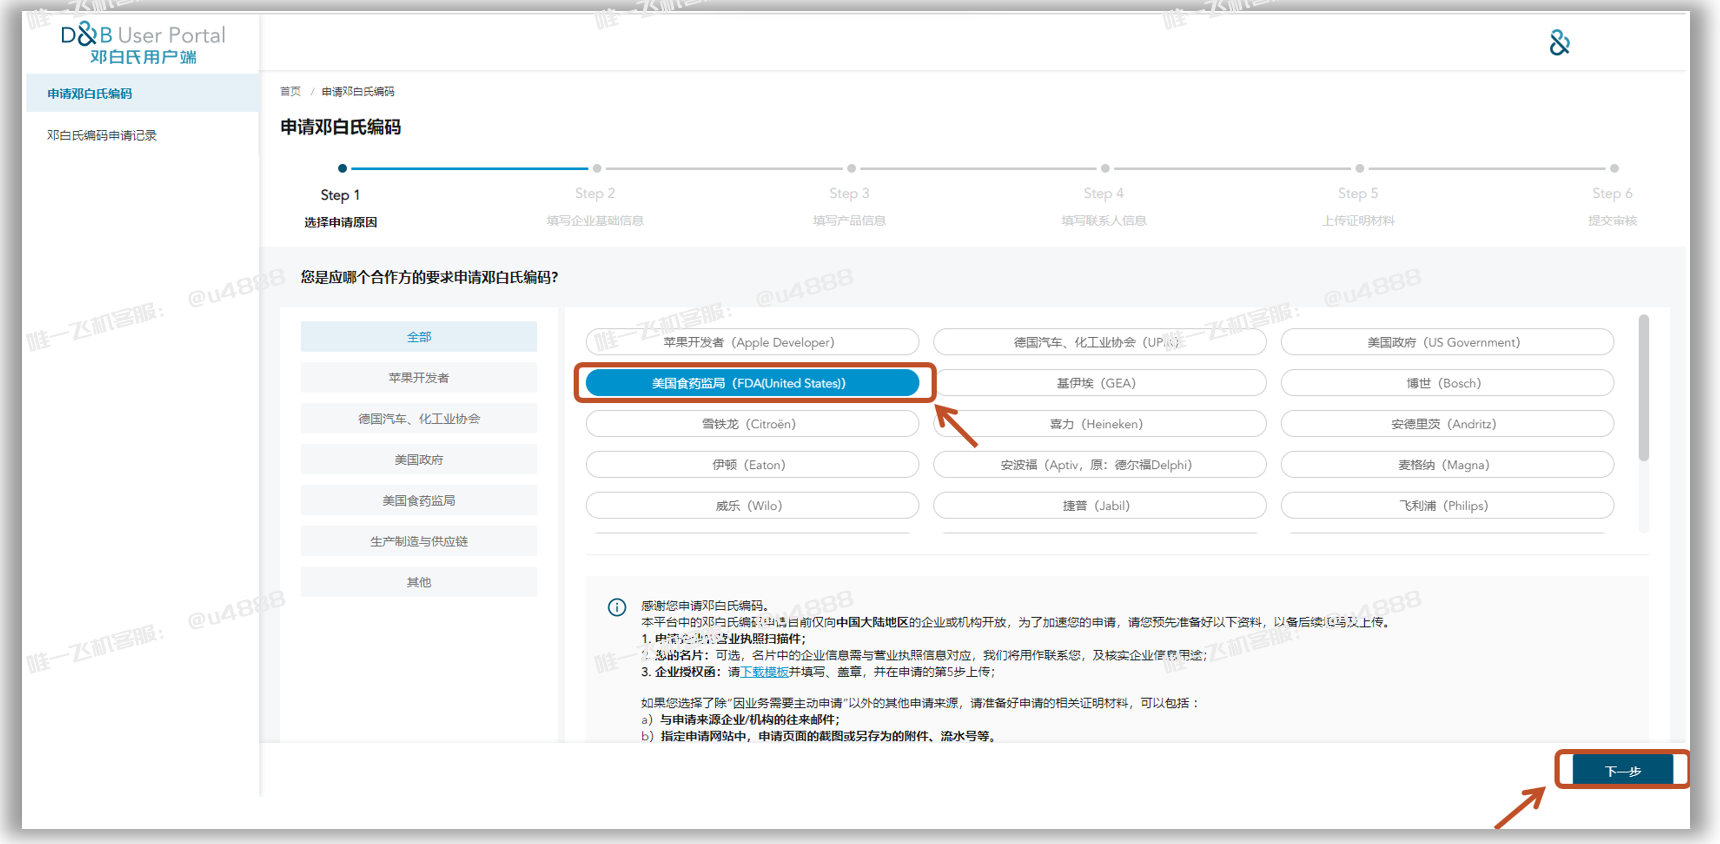Select the 其他 category filter
Image resolution: width=1720 pixels, height=844 pixels.
point(419,582)
